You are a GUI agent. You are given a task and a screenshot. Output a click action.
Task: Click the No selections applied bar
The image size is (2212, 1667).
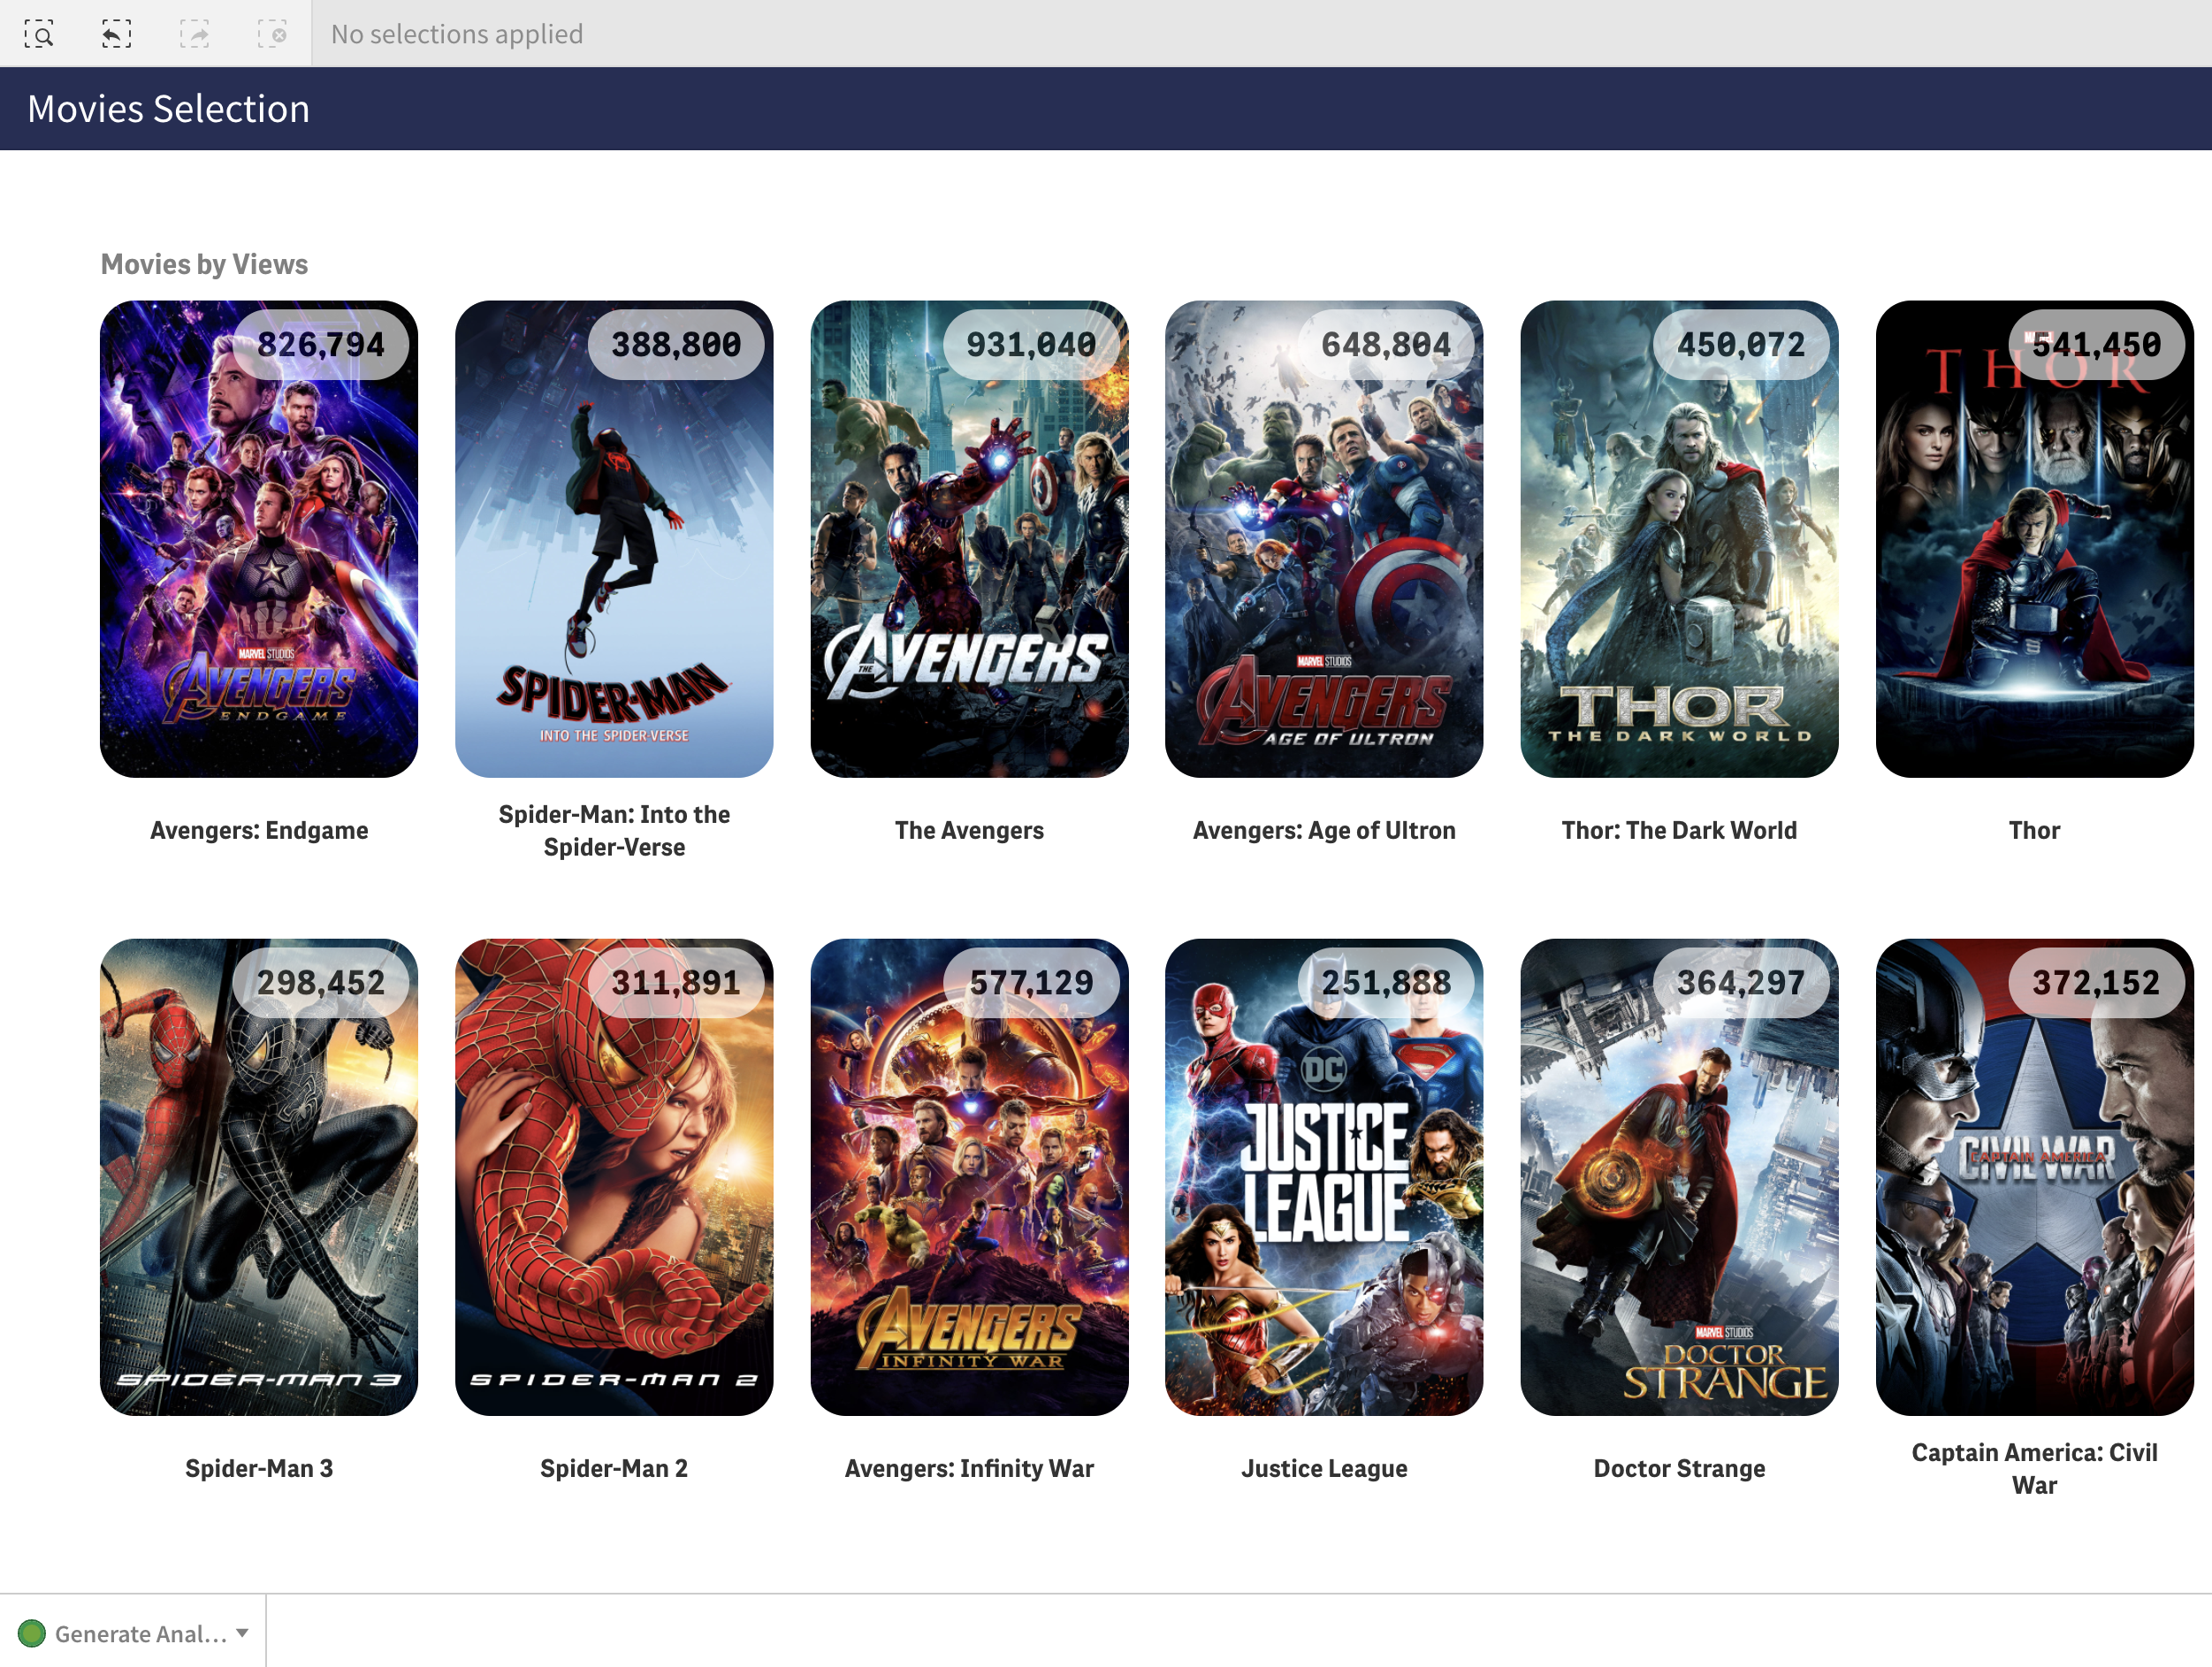(457, 35)
